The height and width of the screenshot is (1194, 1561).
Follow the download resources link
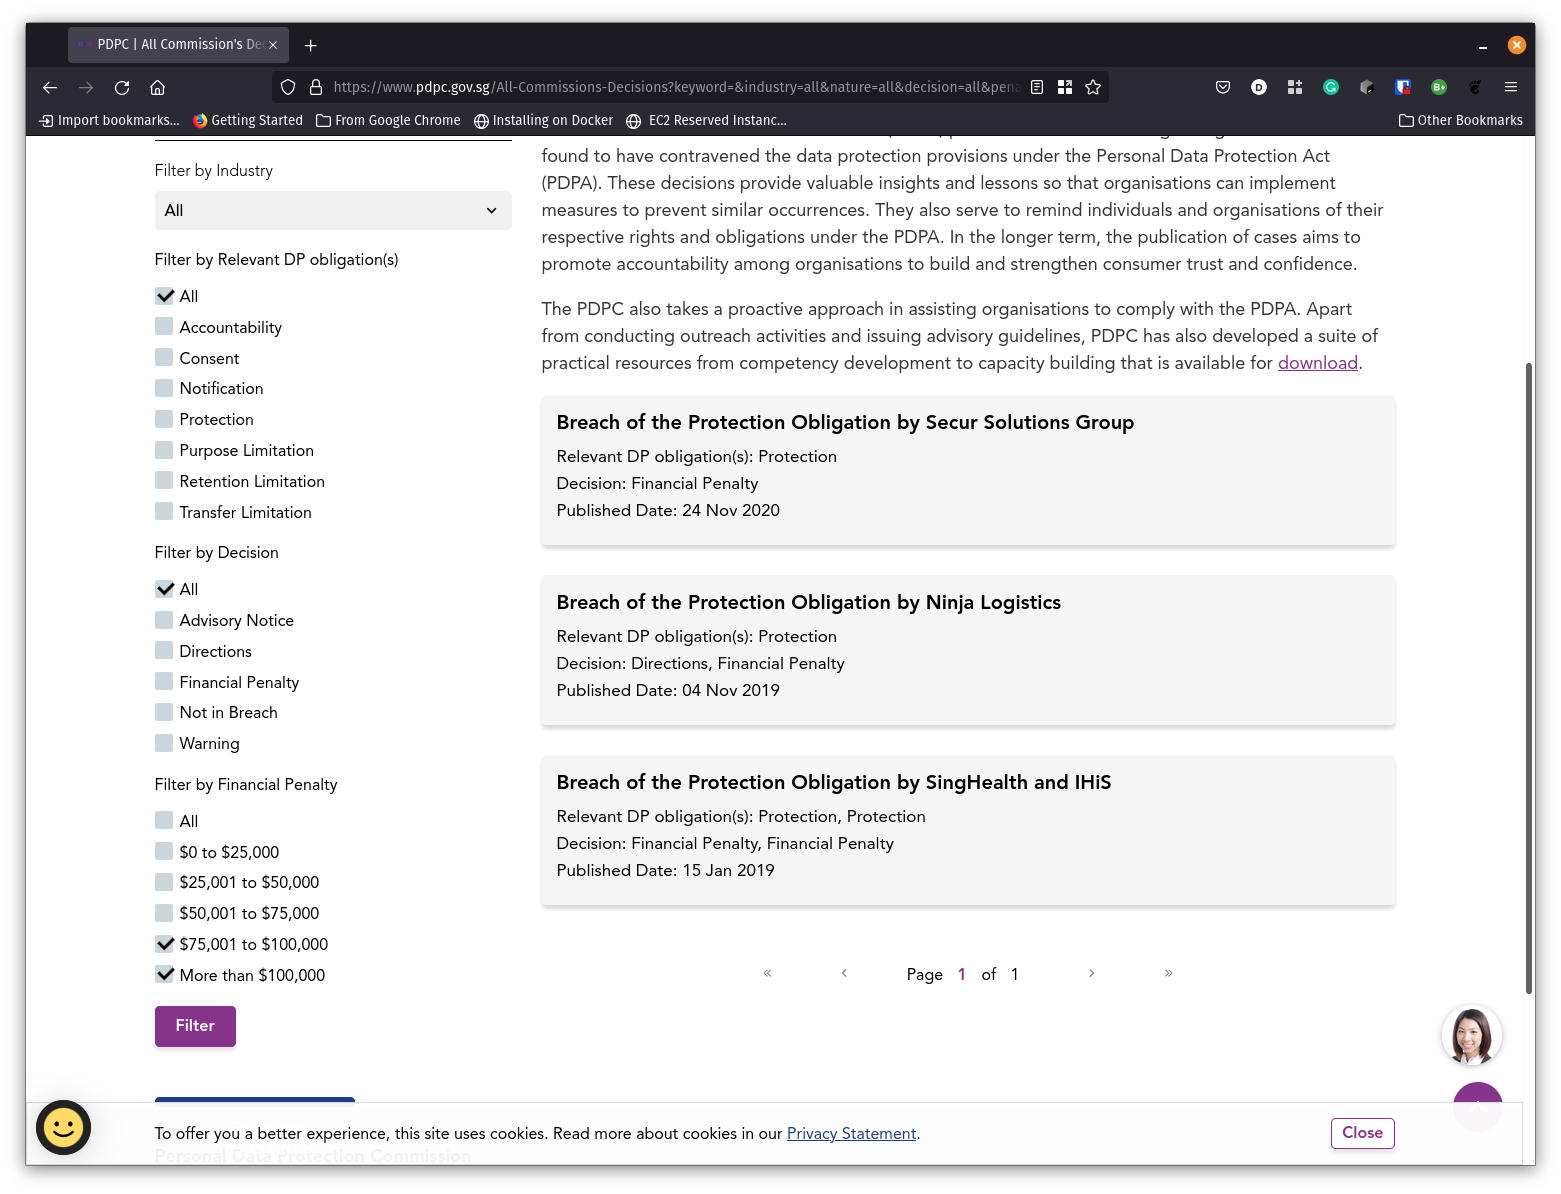click(x=1318, y=363)
